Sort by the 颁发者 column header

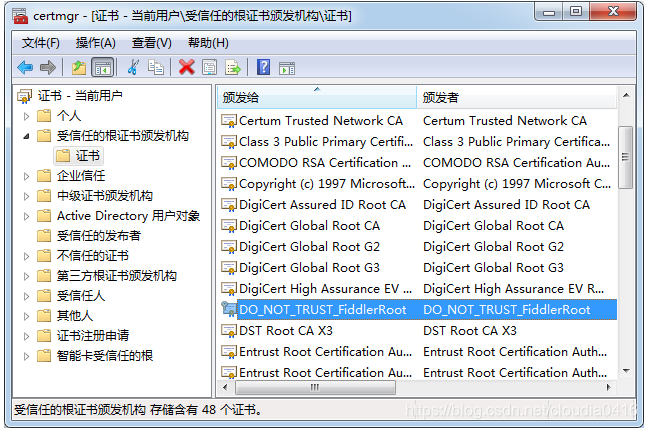(x=517, y=98)
